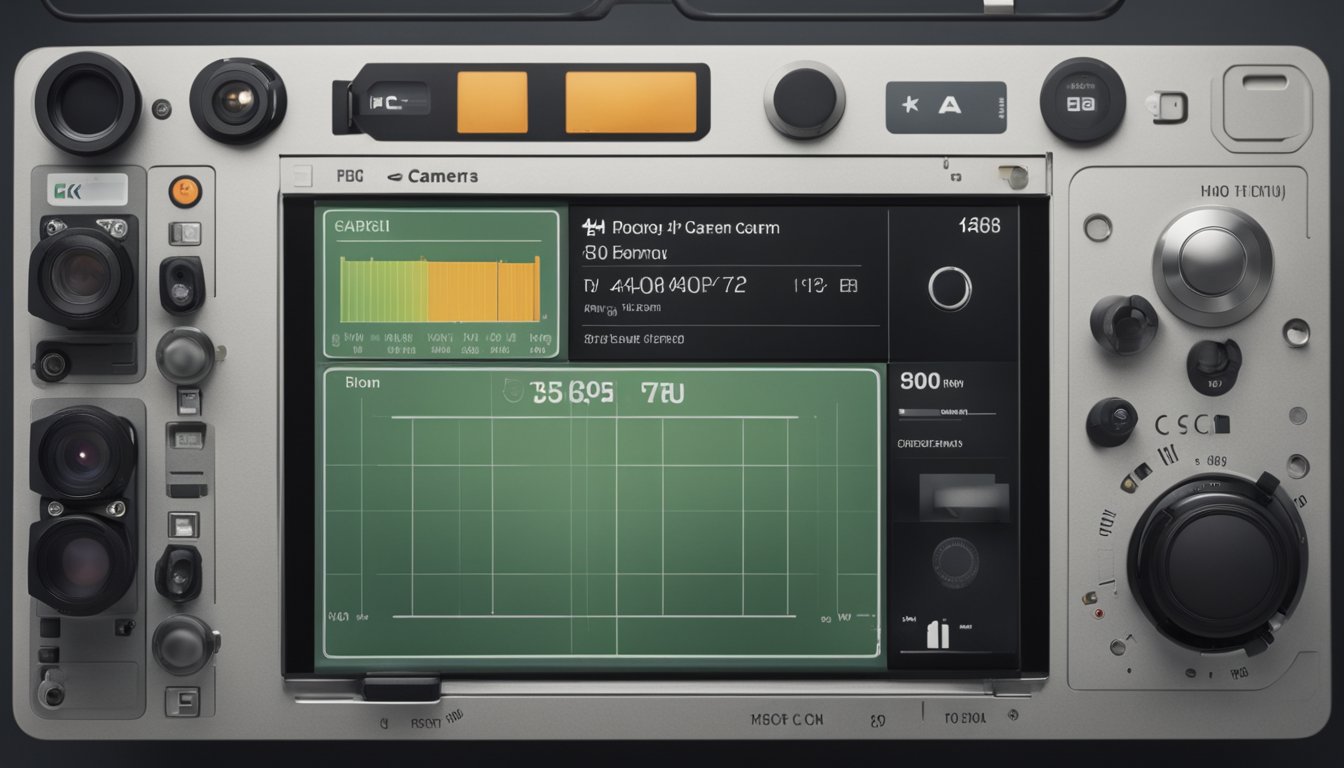Image resolution: width=1344 pixels, height=768 pixels.
Task: Adjust the thin slider under the 800 value
Action: (947, 412)
